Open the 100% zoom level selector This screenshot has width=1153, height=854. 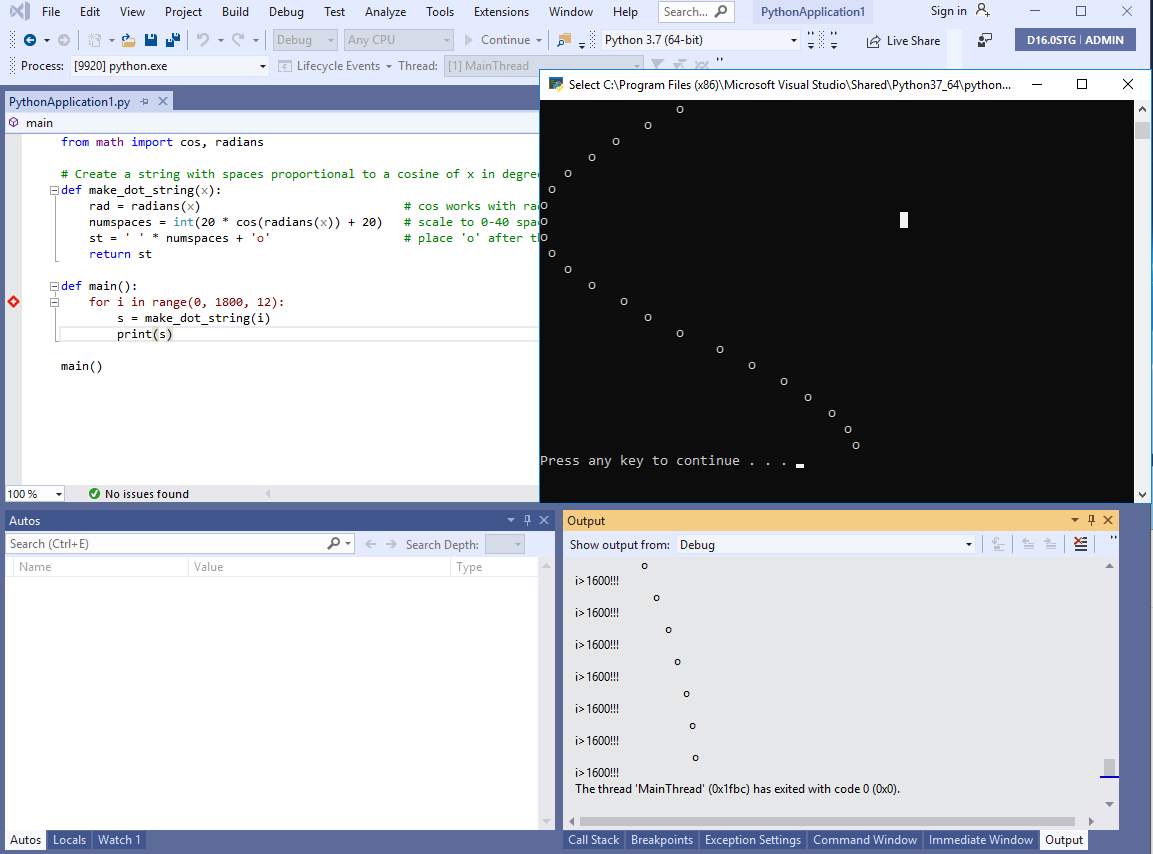(34, 493)
